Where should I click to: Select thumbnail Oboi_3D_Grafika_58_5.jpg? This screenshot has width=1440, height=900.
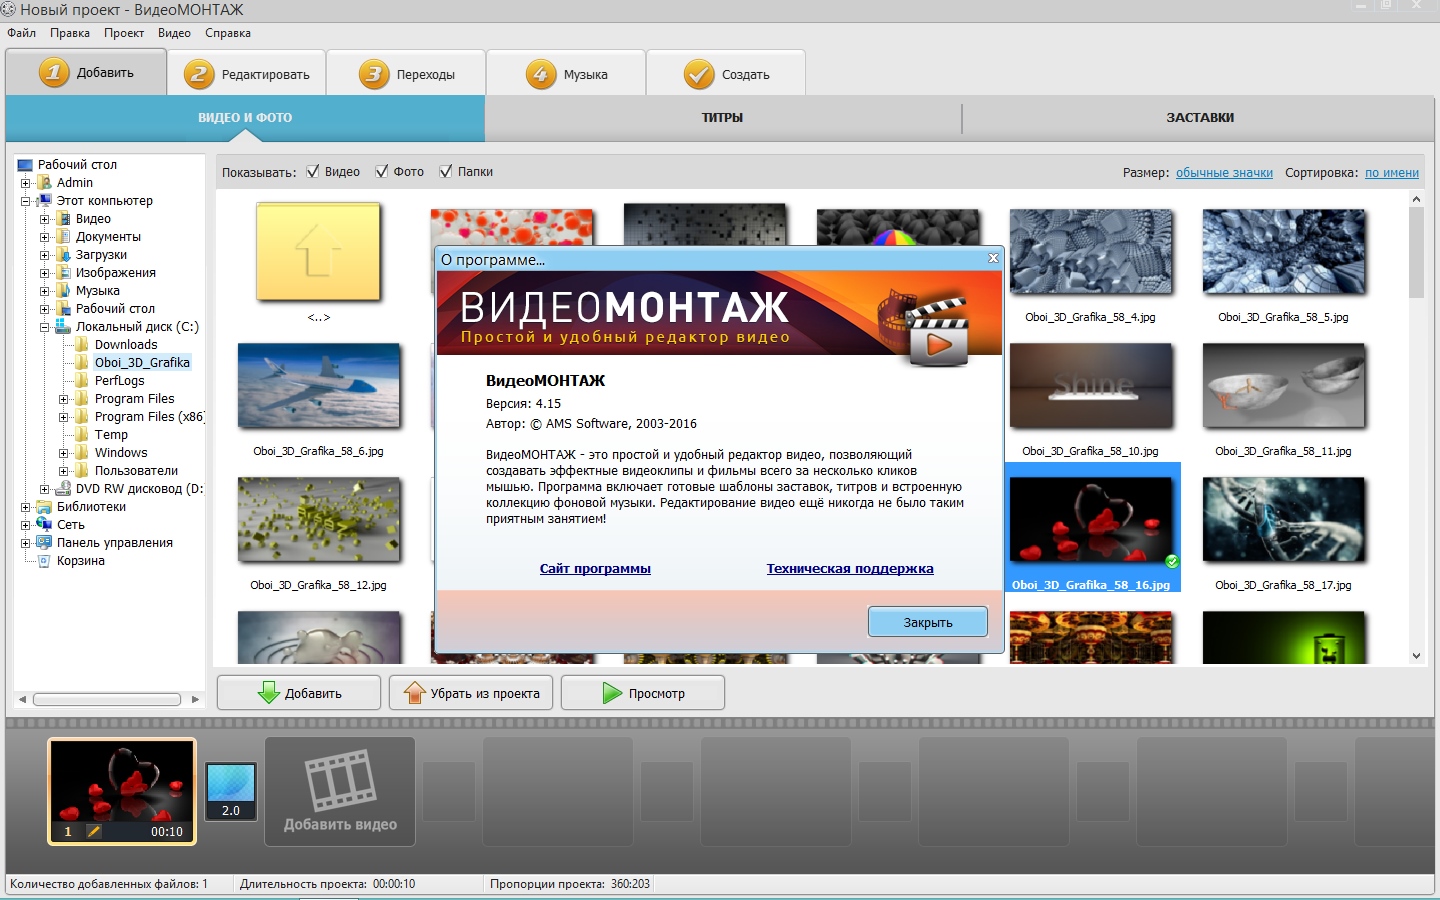click(1284, 251)
